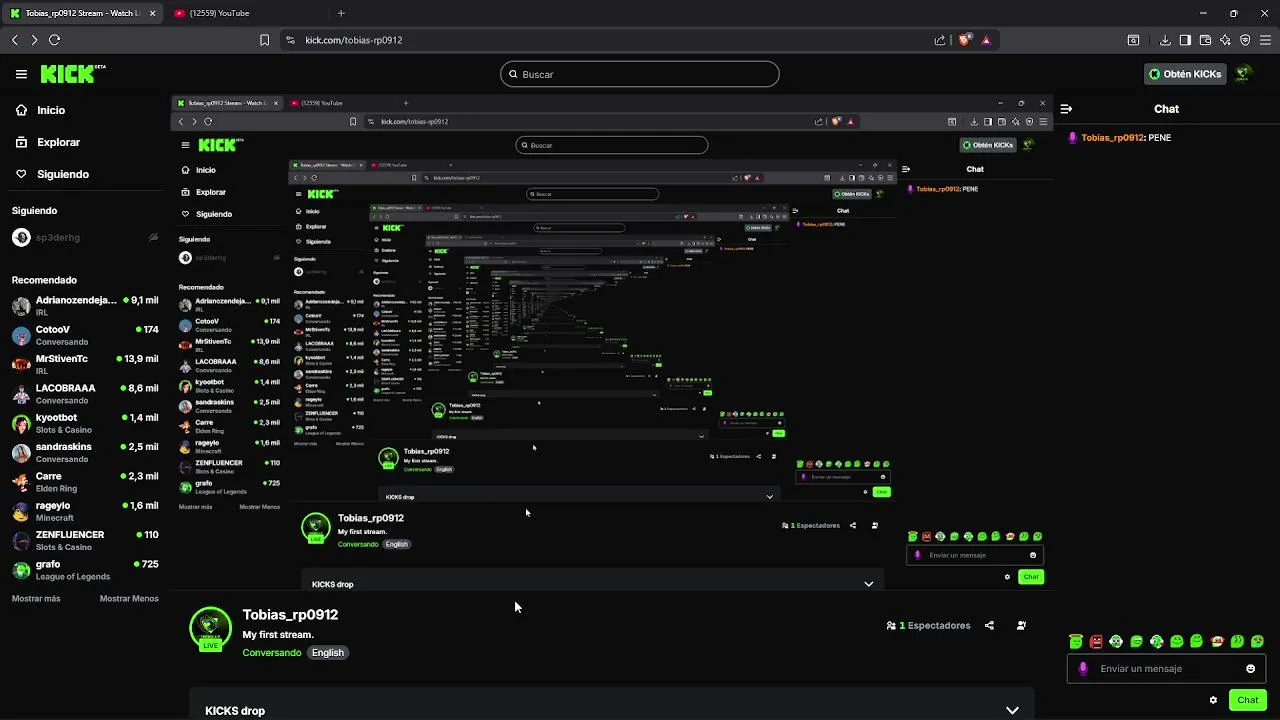
Task: Bookmark this page icon
Action: (264, 40)
